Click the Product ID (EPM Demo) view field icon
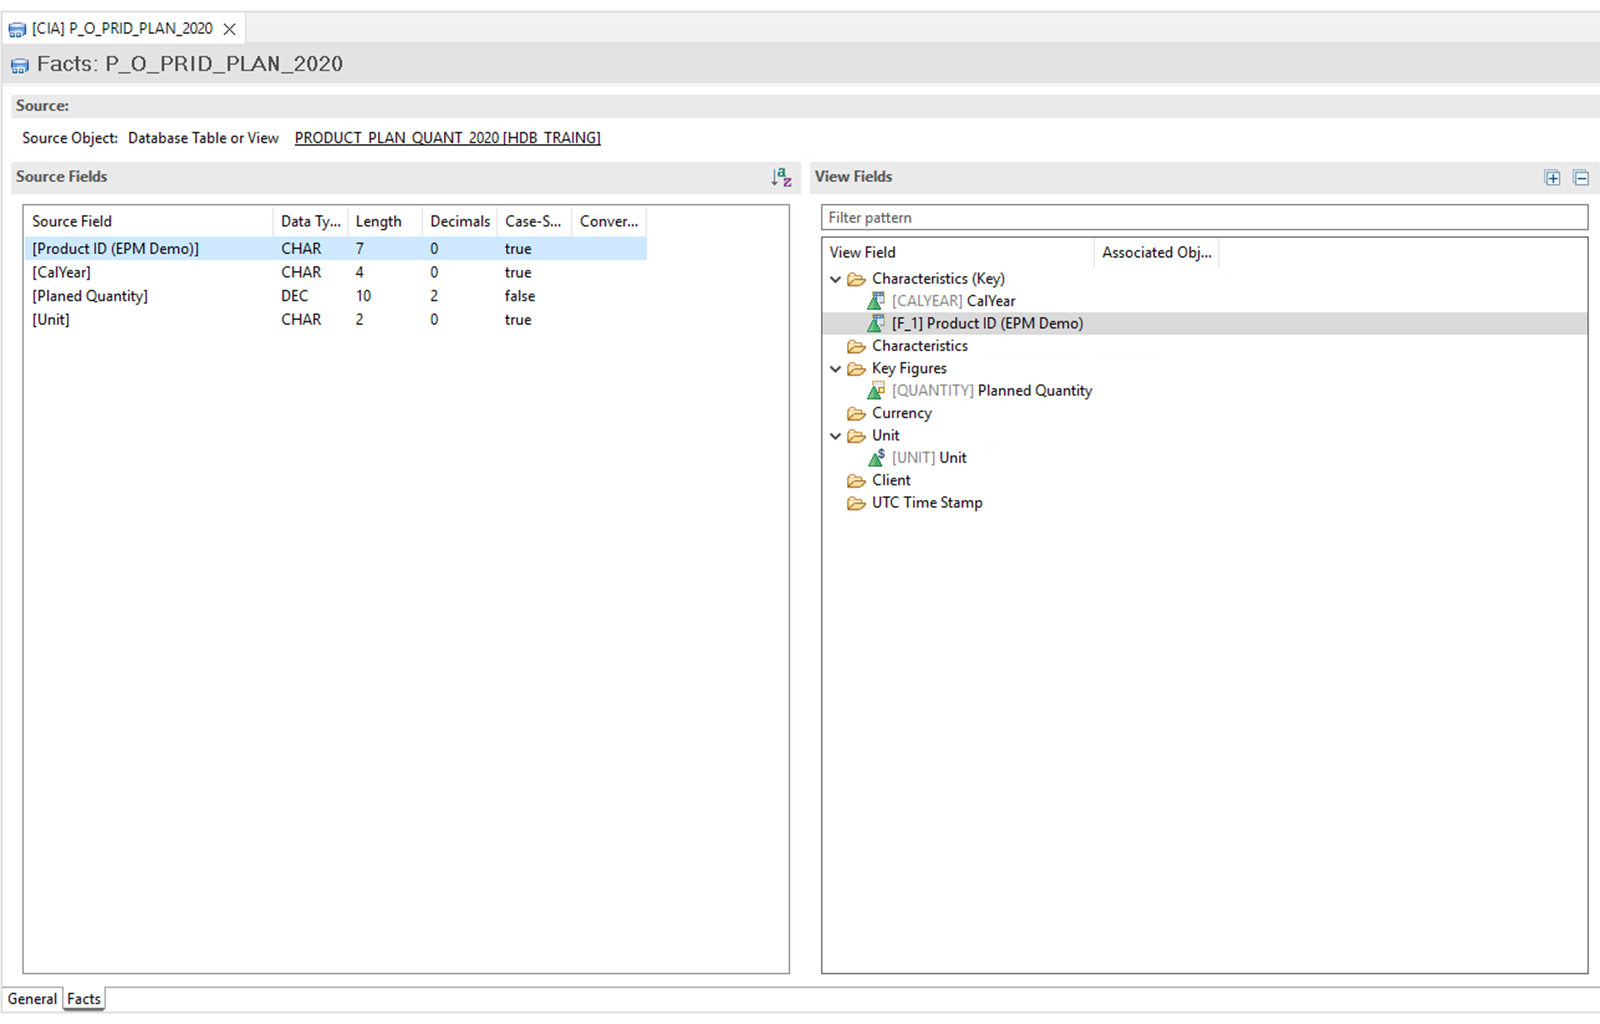 pos(876,323)
